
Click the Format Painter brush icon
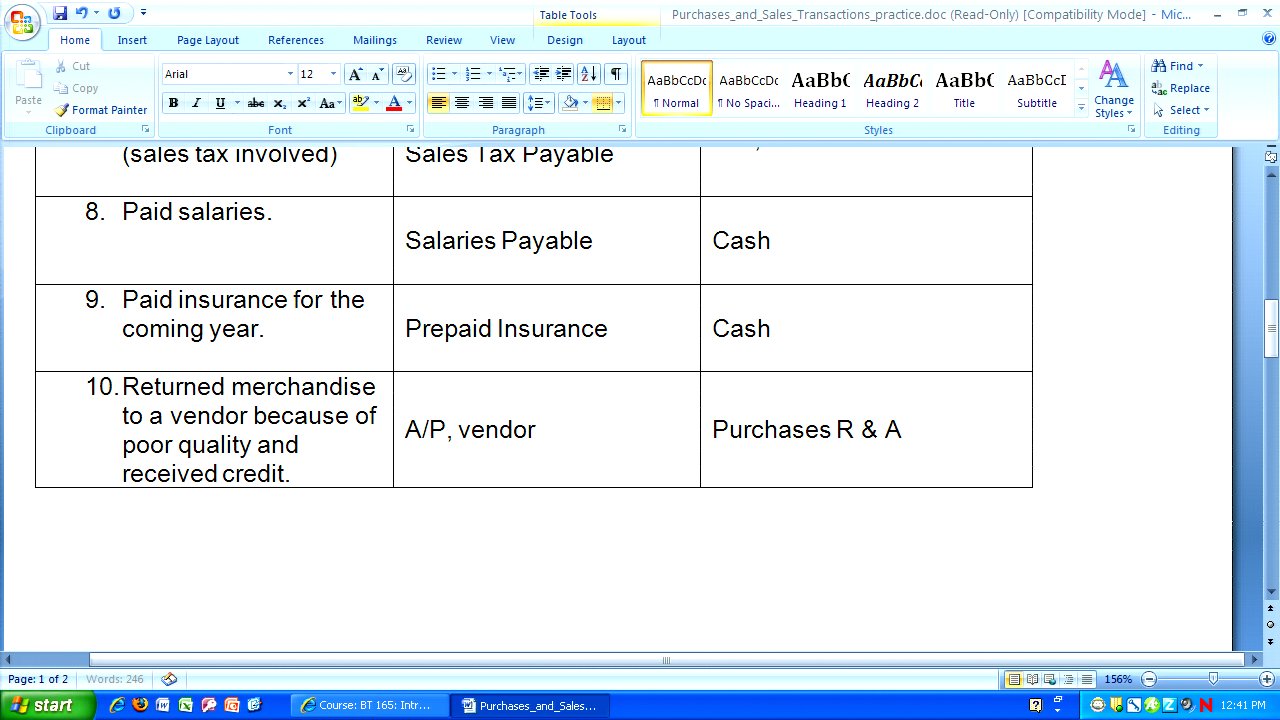62,110
